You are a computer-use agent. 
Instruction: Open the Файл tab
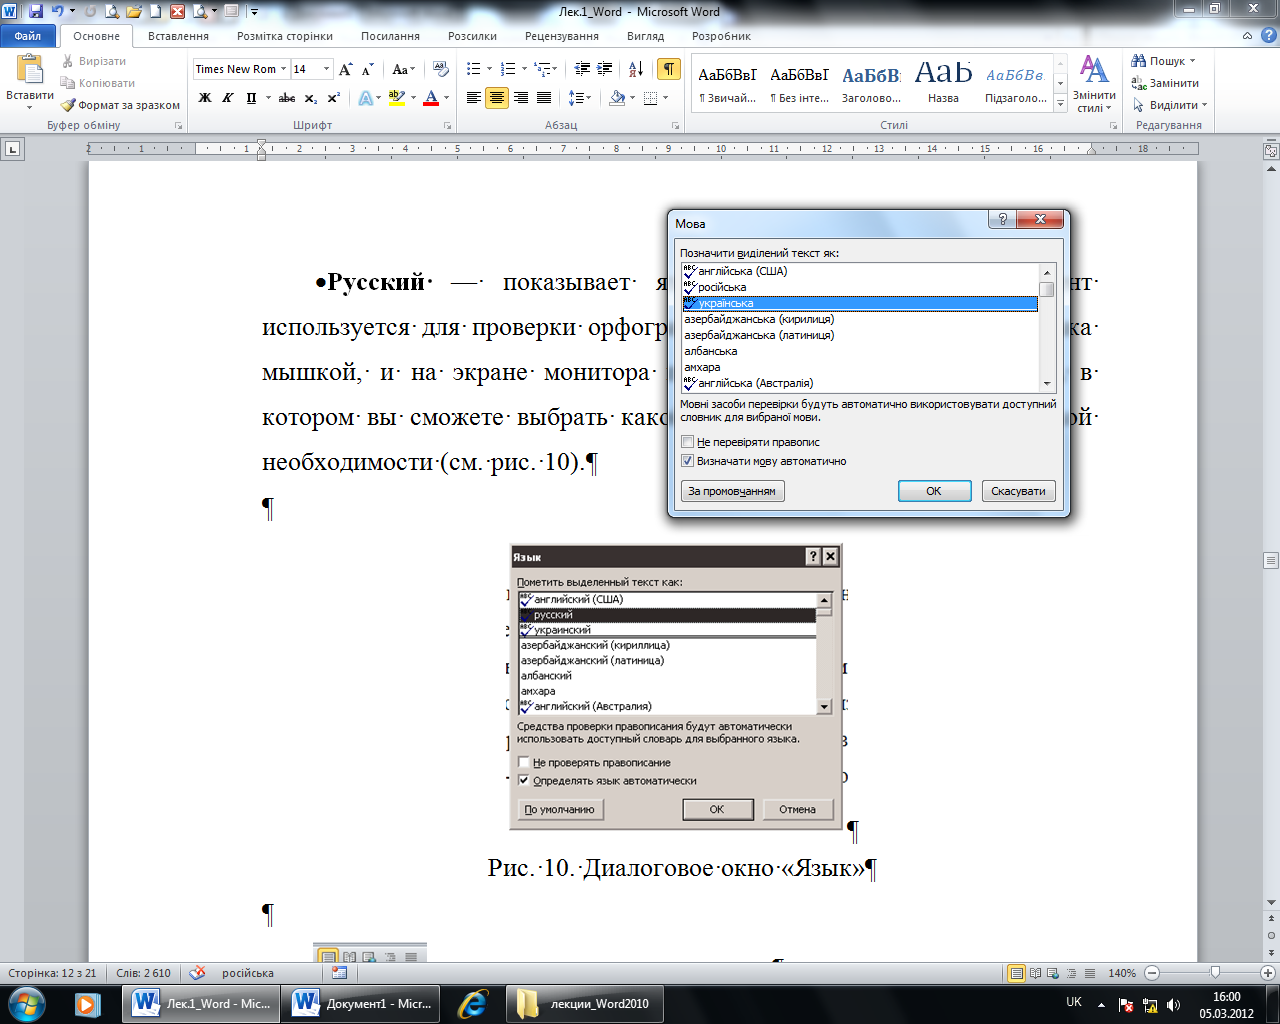tap(28, 36)
